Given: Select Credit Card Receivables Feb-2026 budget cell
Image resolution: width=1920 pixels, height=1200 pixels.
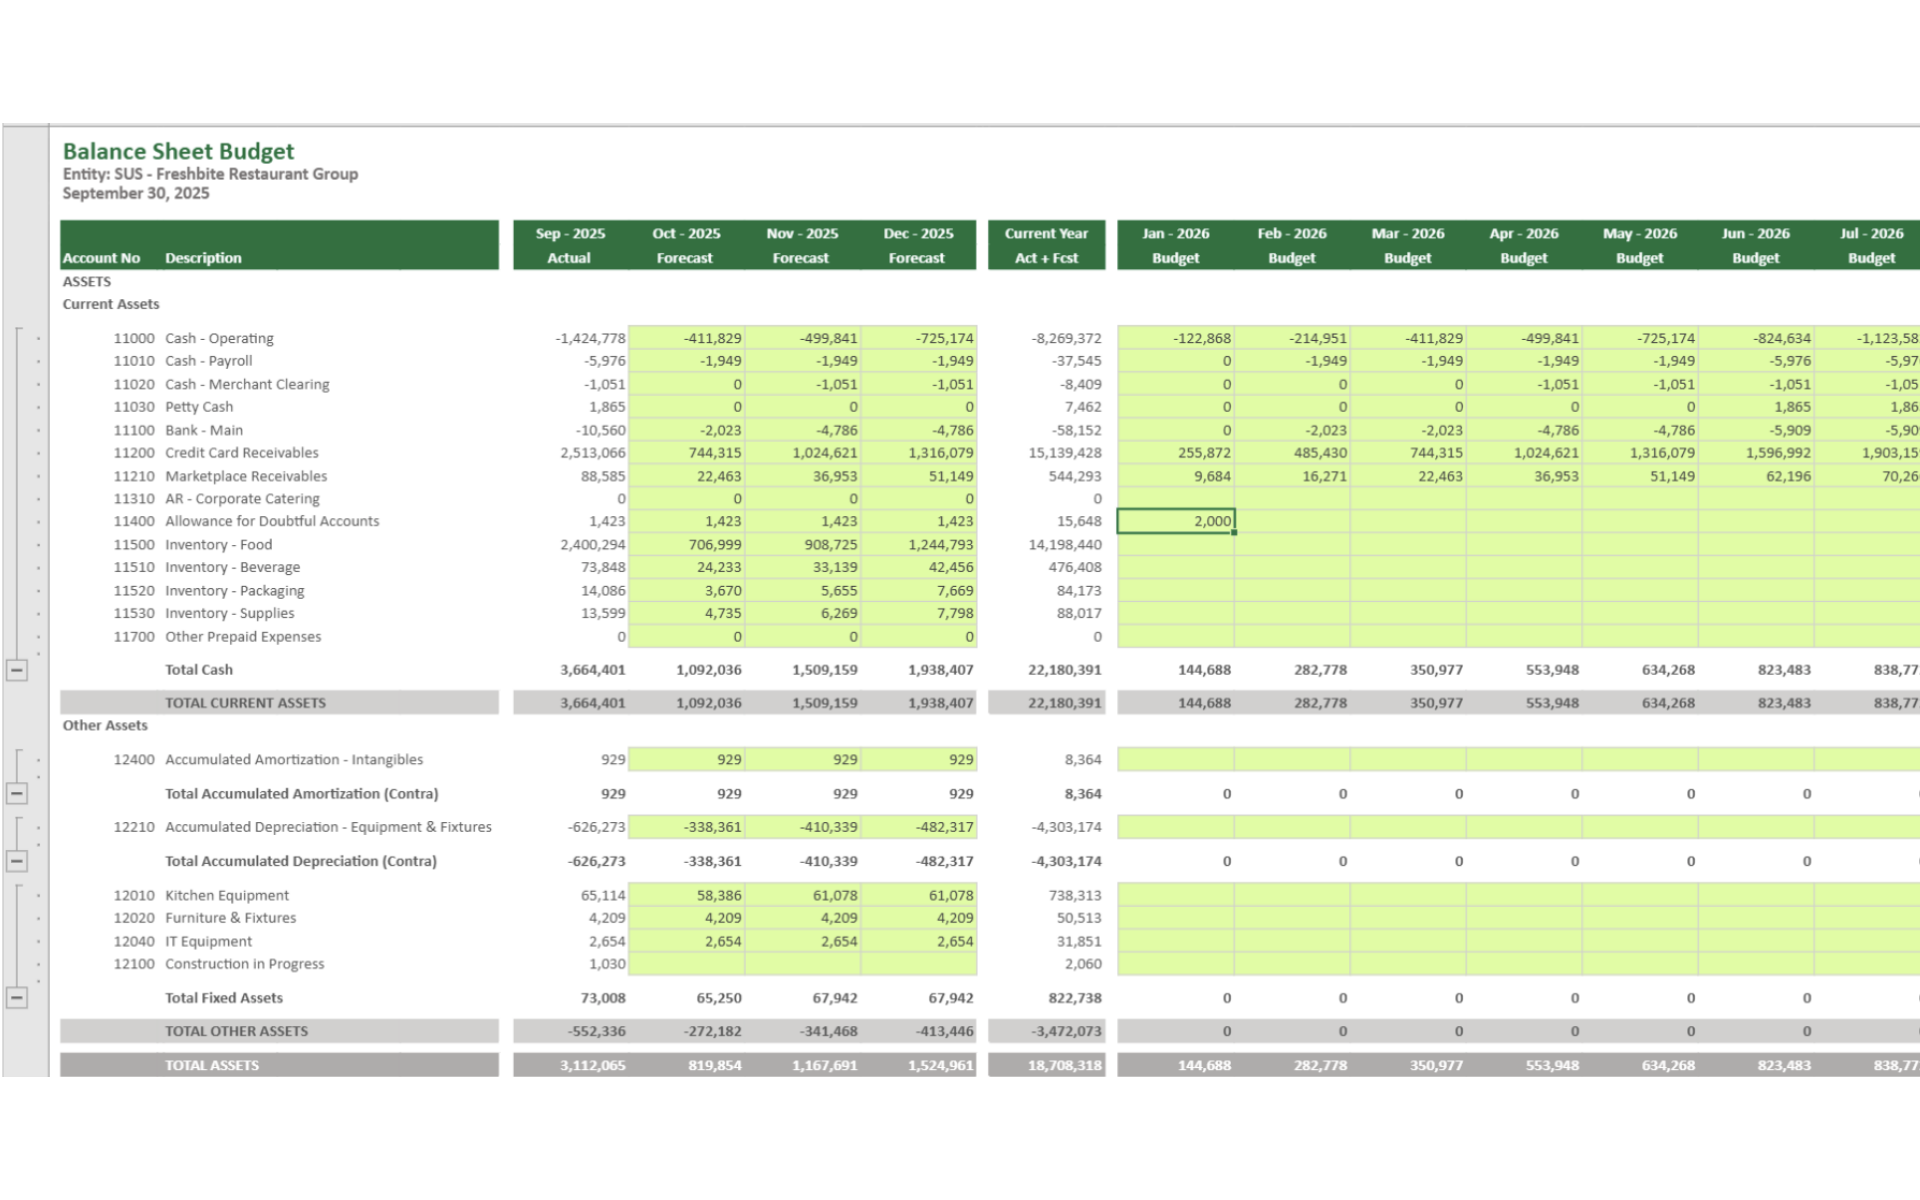Looking at the screenshot, I should pos(1292,453).
